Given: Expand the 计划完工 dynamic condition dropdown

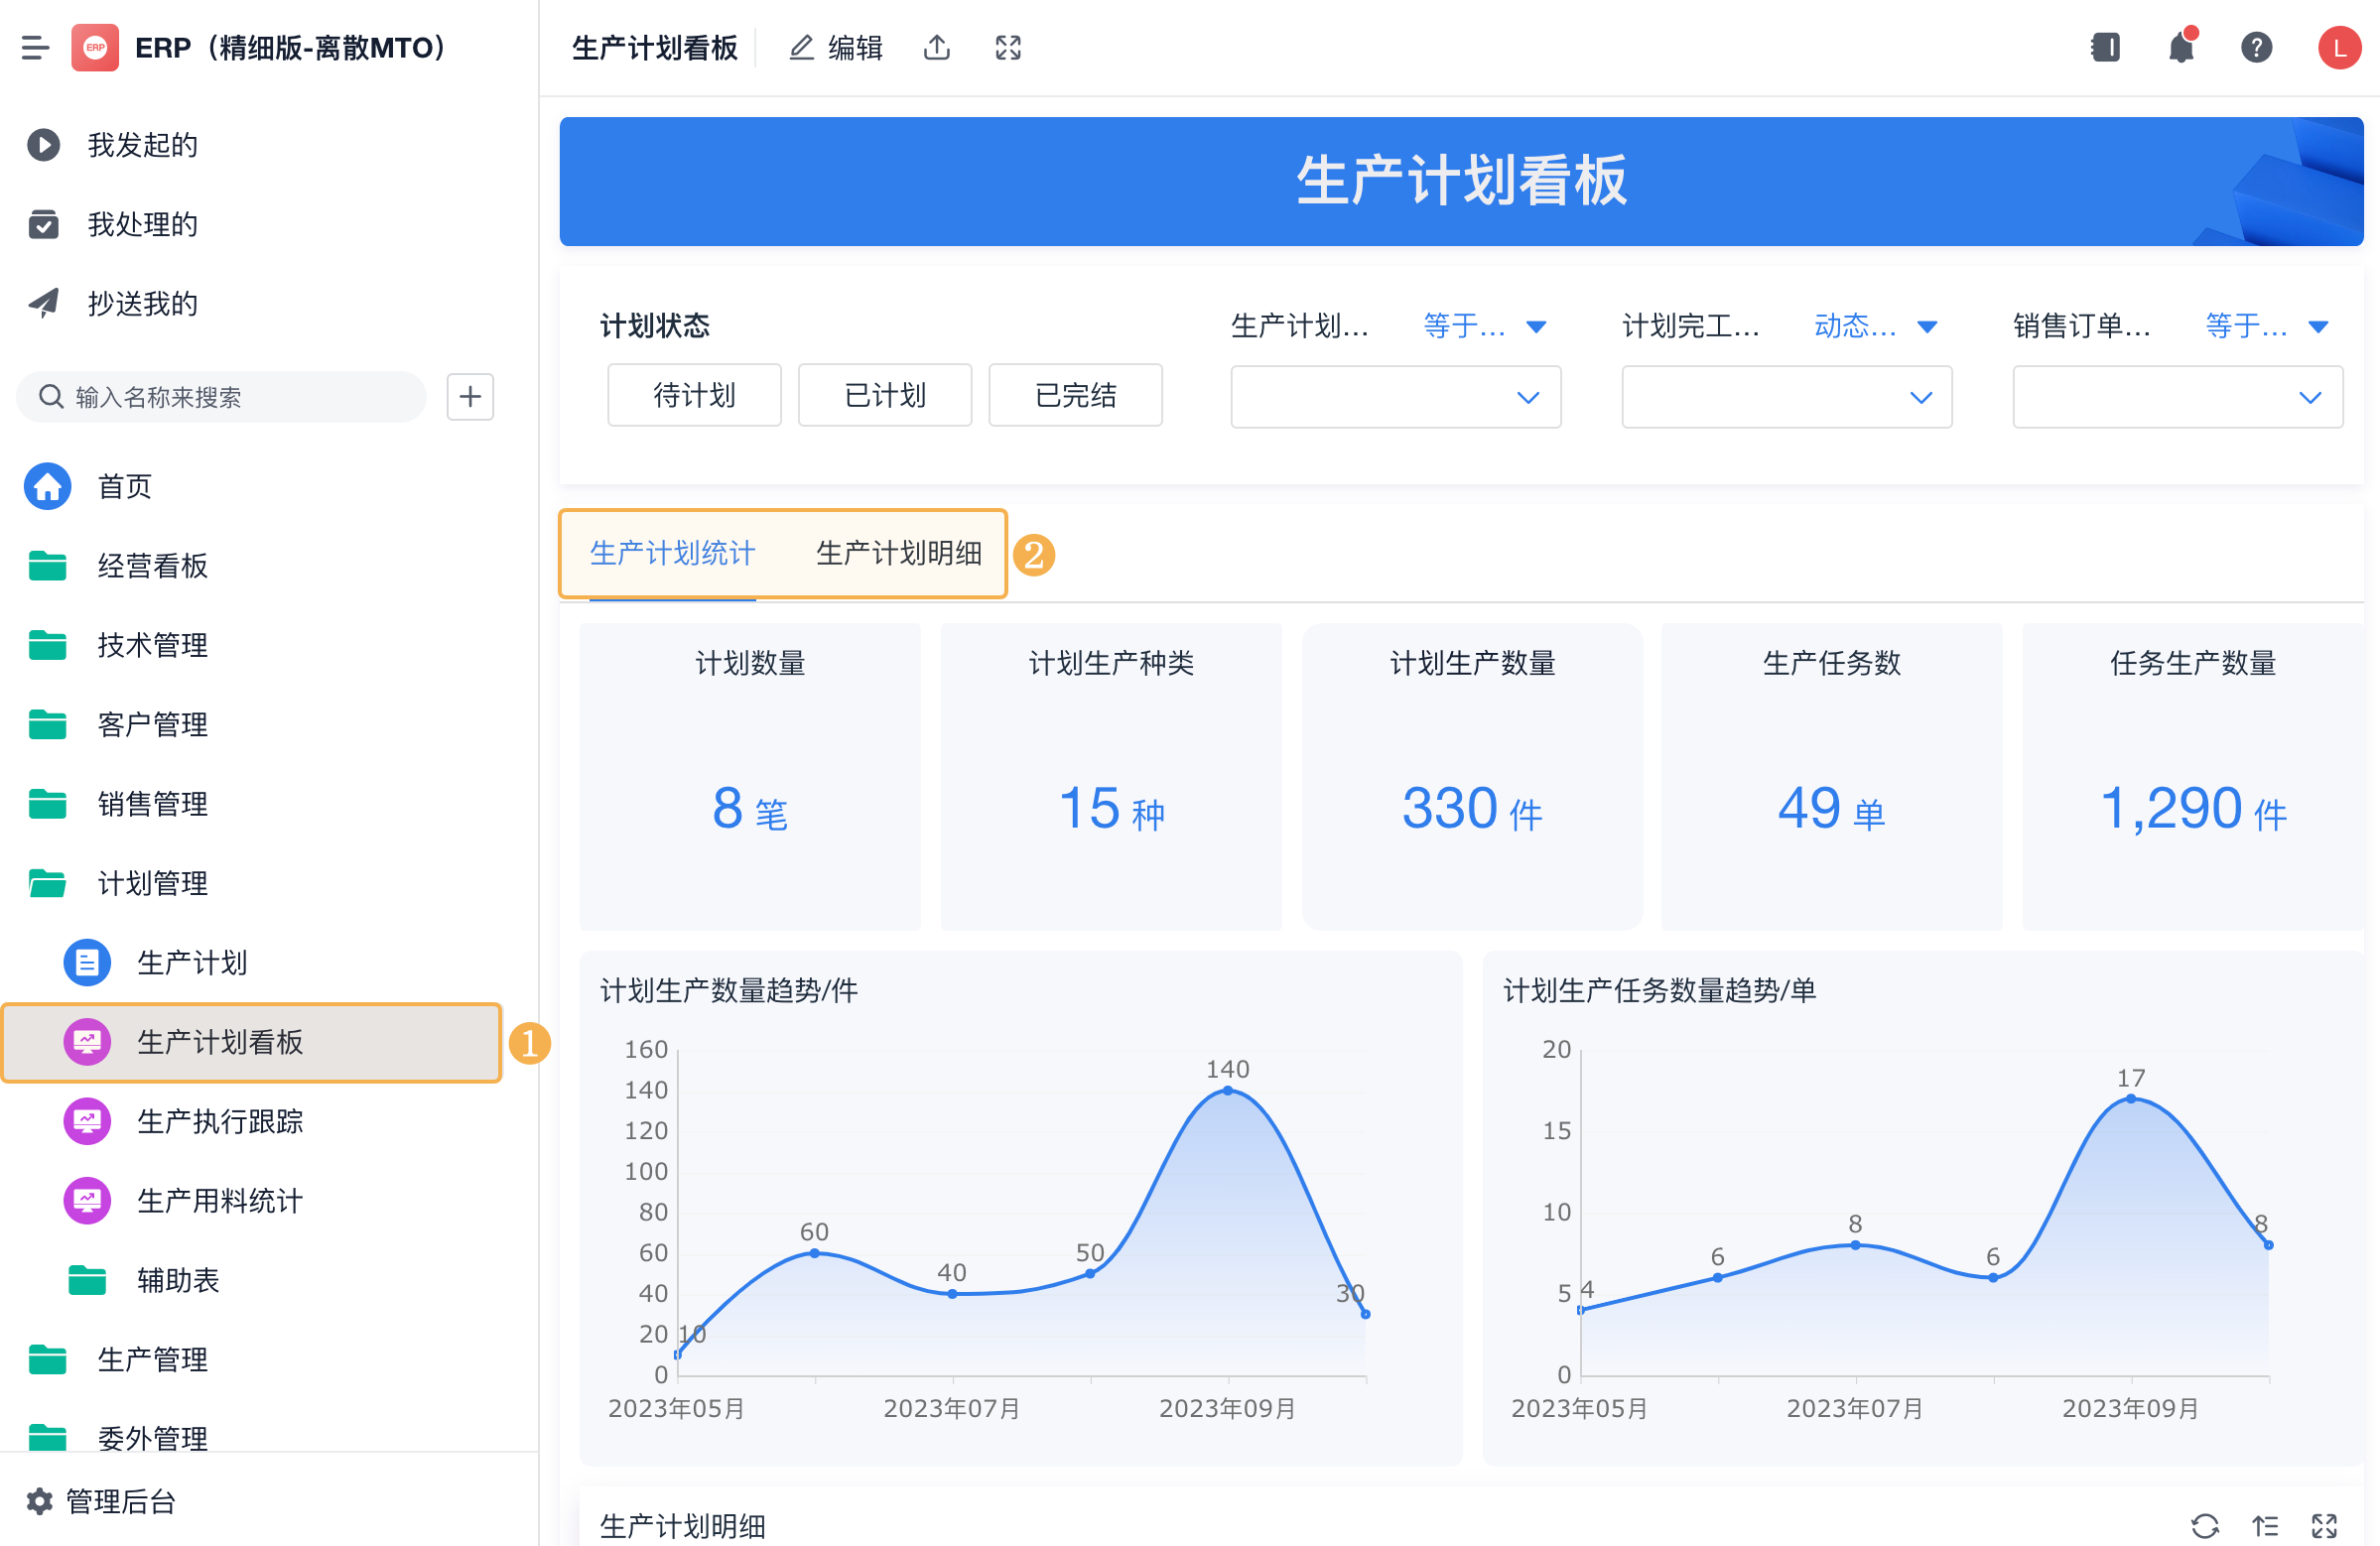Looking at the screenshot, I should pos(1786,396).
